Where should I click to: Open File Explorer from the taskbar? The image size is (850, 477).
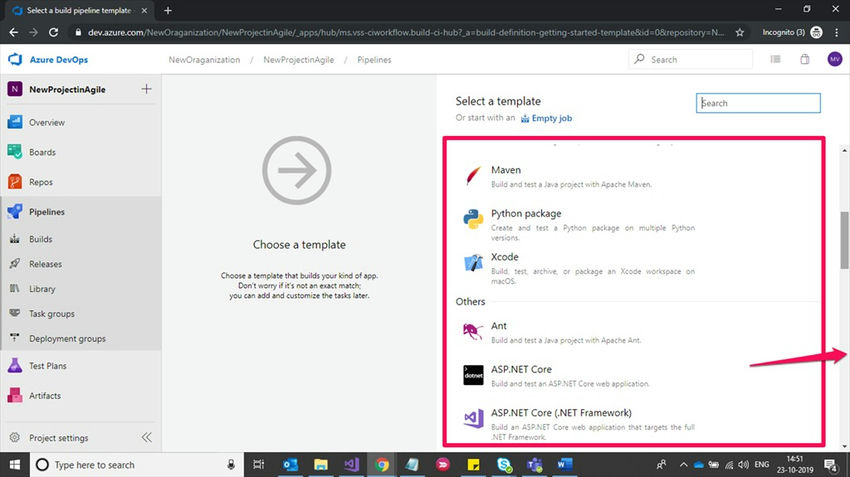tap(321, 465)
